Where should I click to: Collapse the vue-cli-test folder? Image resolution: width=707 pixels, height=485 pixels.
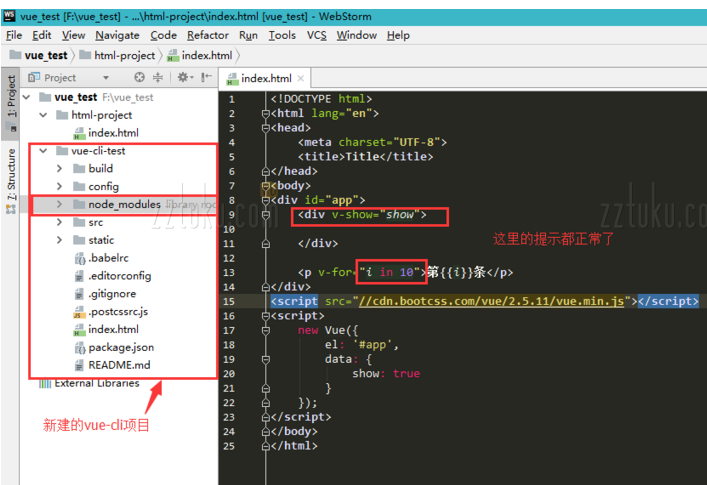click(44, 151)
